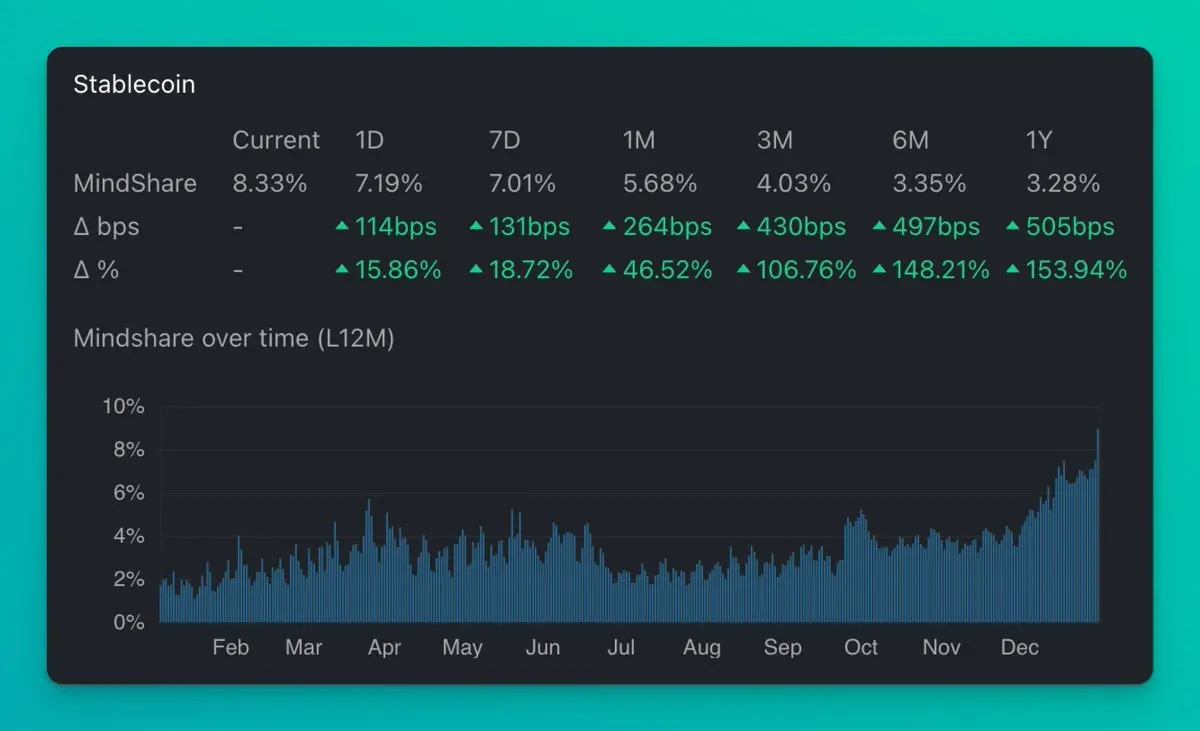Click the Nov x-axis label

pyautogui.click(x=941, y=647)
